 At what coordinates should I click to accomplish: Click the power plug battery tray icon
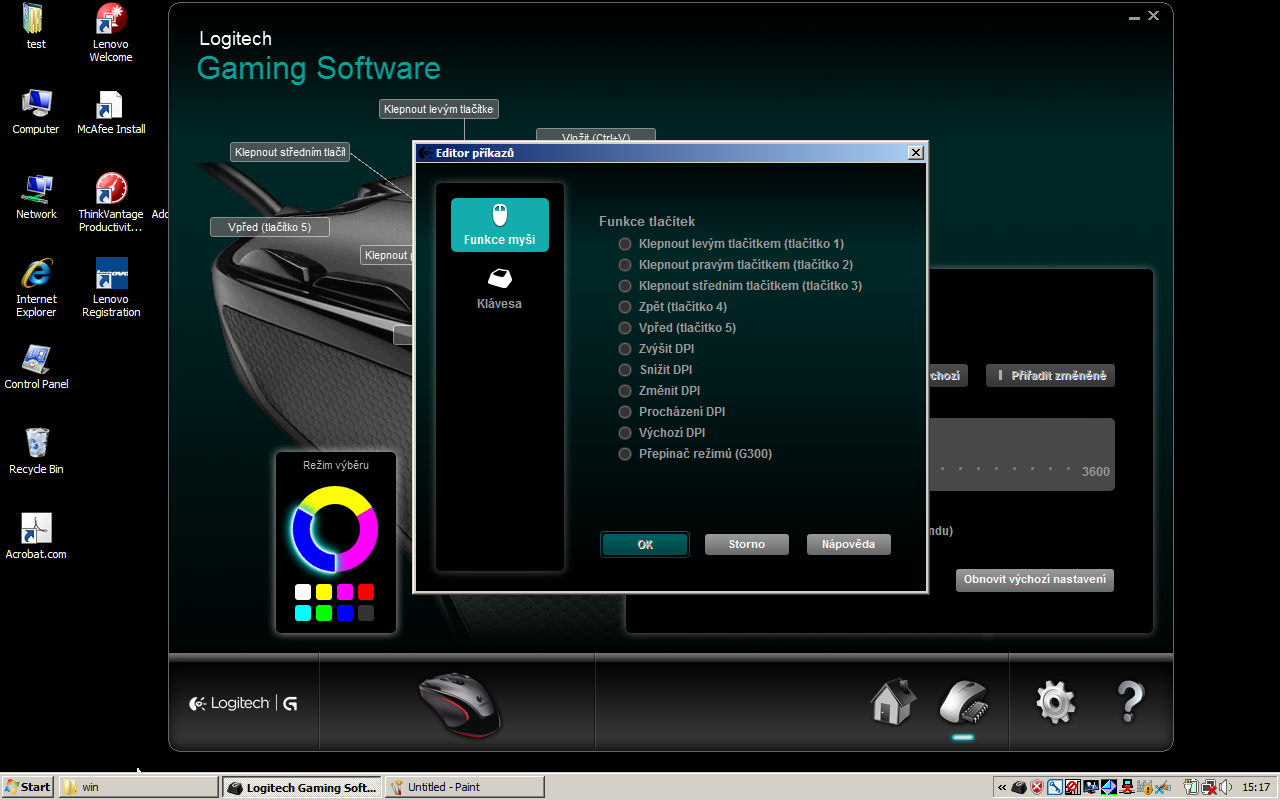[x=1191, y=787]
